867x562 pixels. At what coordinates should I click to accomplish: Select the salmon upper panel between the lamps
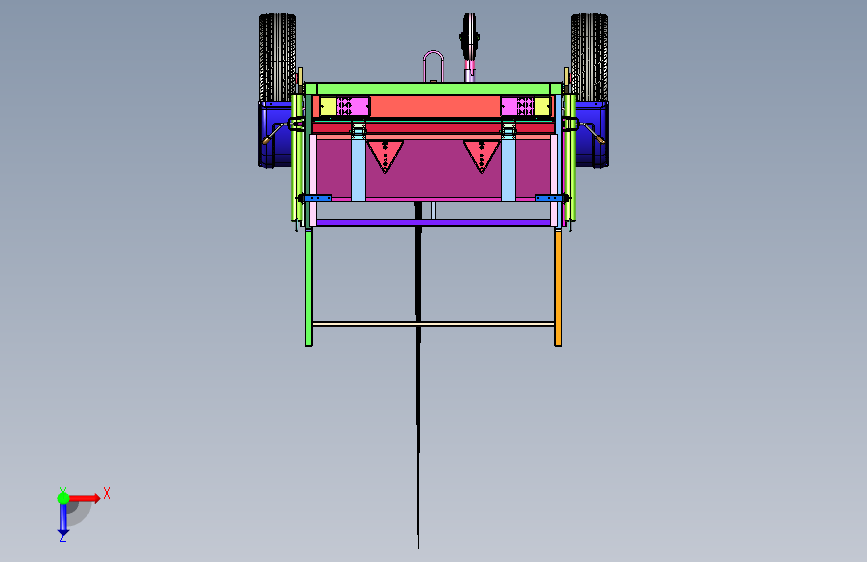pyautogui.click(x=435, y=106)
